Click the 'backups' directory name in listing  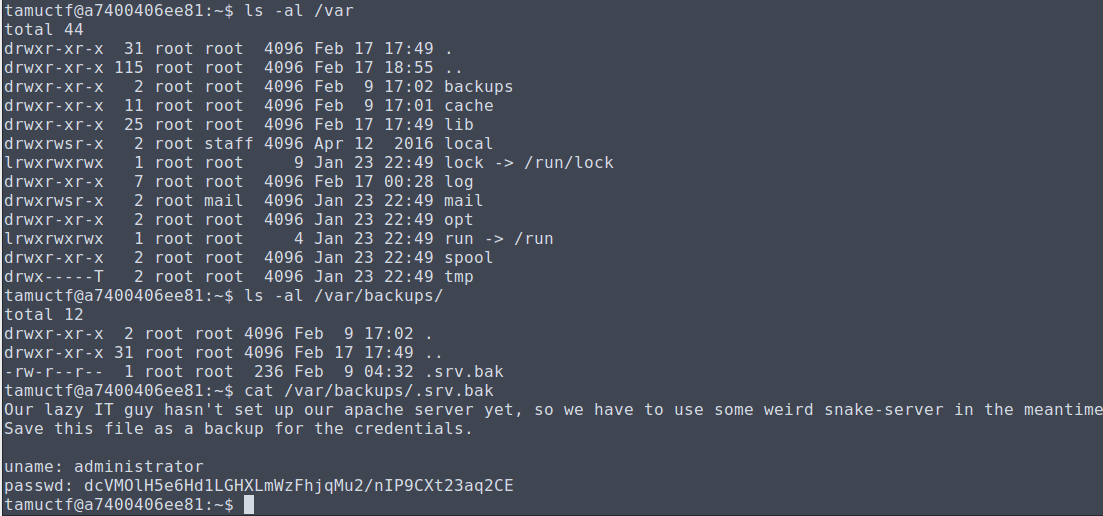(x=478, y=86)
